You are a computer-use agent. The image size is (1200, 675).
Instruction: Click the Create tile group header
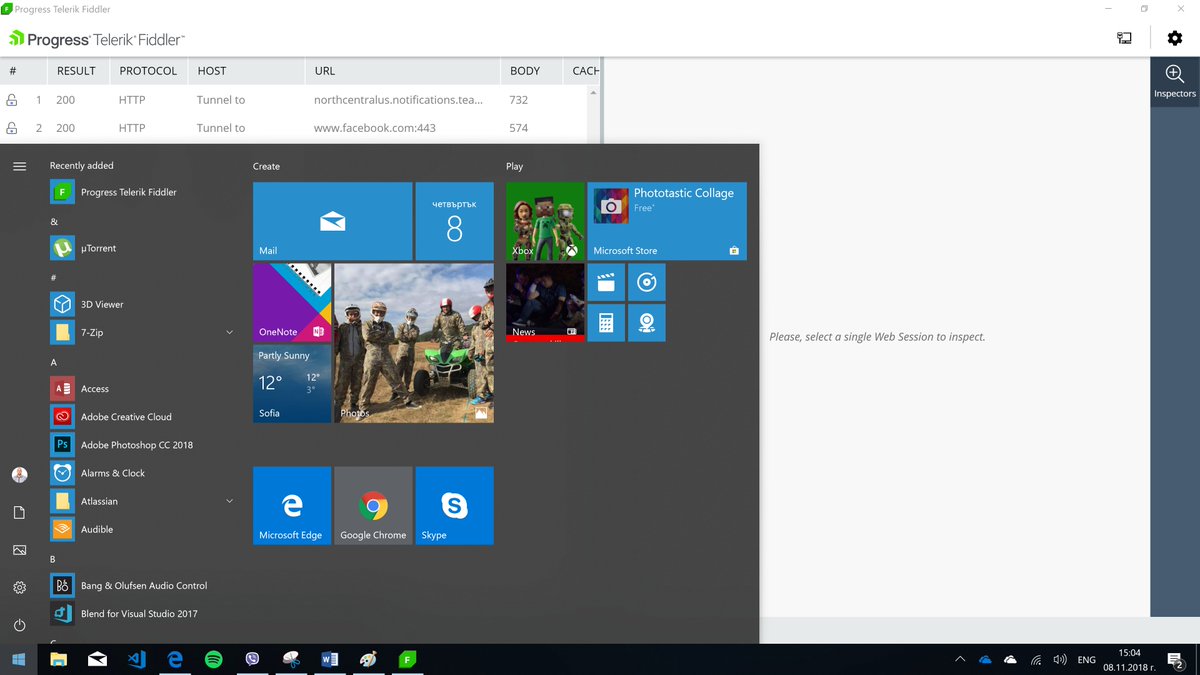(266, 166)
